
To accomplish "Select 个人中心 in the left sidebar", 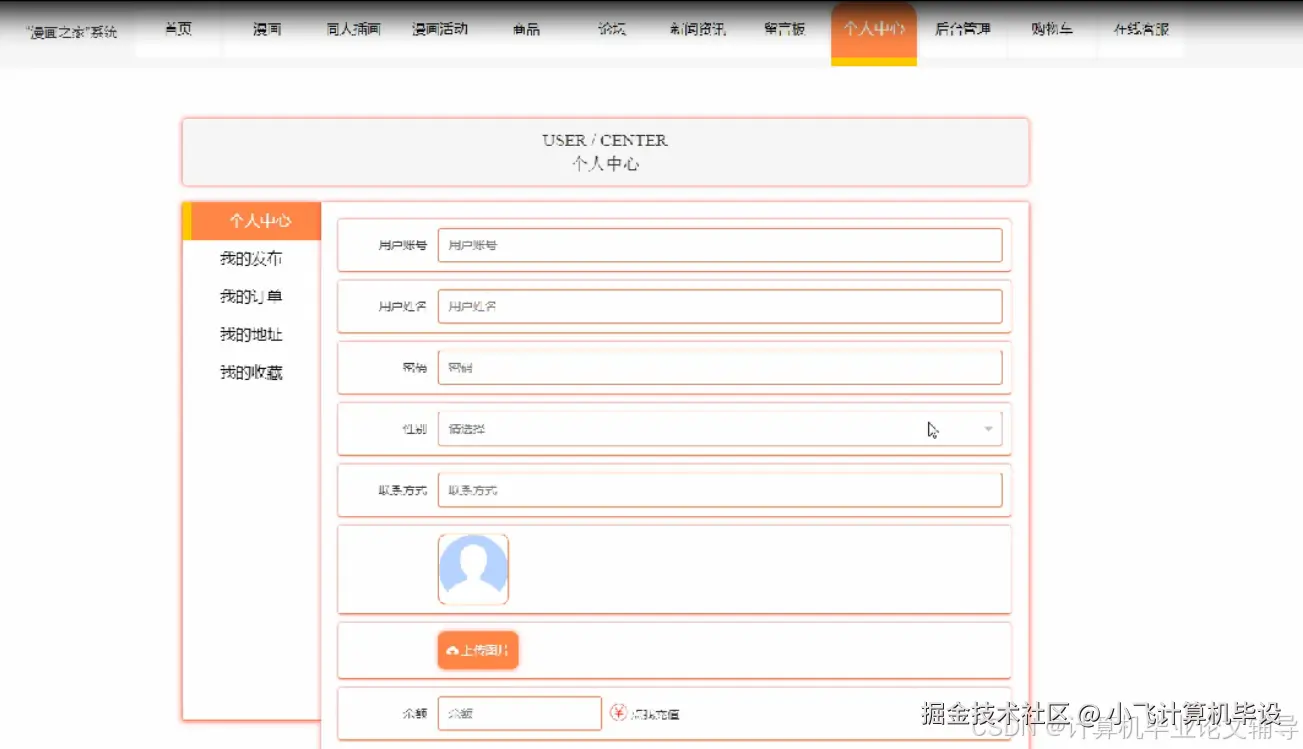I will coord(252,221).
